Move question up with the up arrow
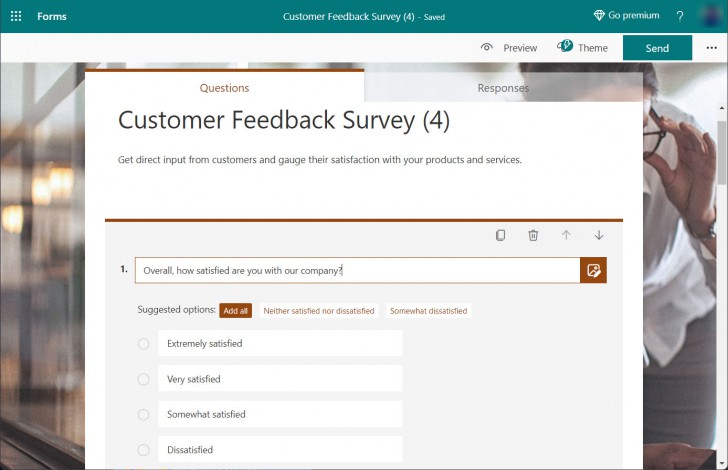Viewport: 728px width, 470px height. tap(566, 235)
